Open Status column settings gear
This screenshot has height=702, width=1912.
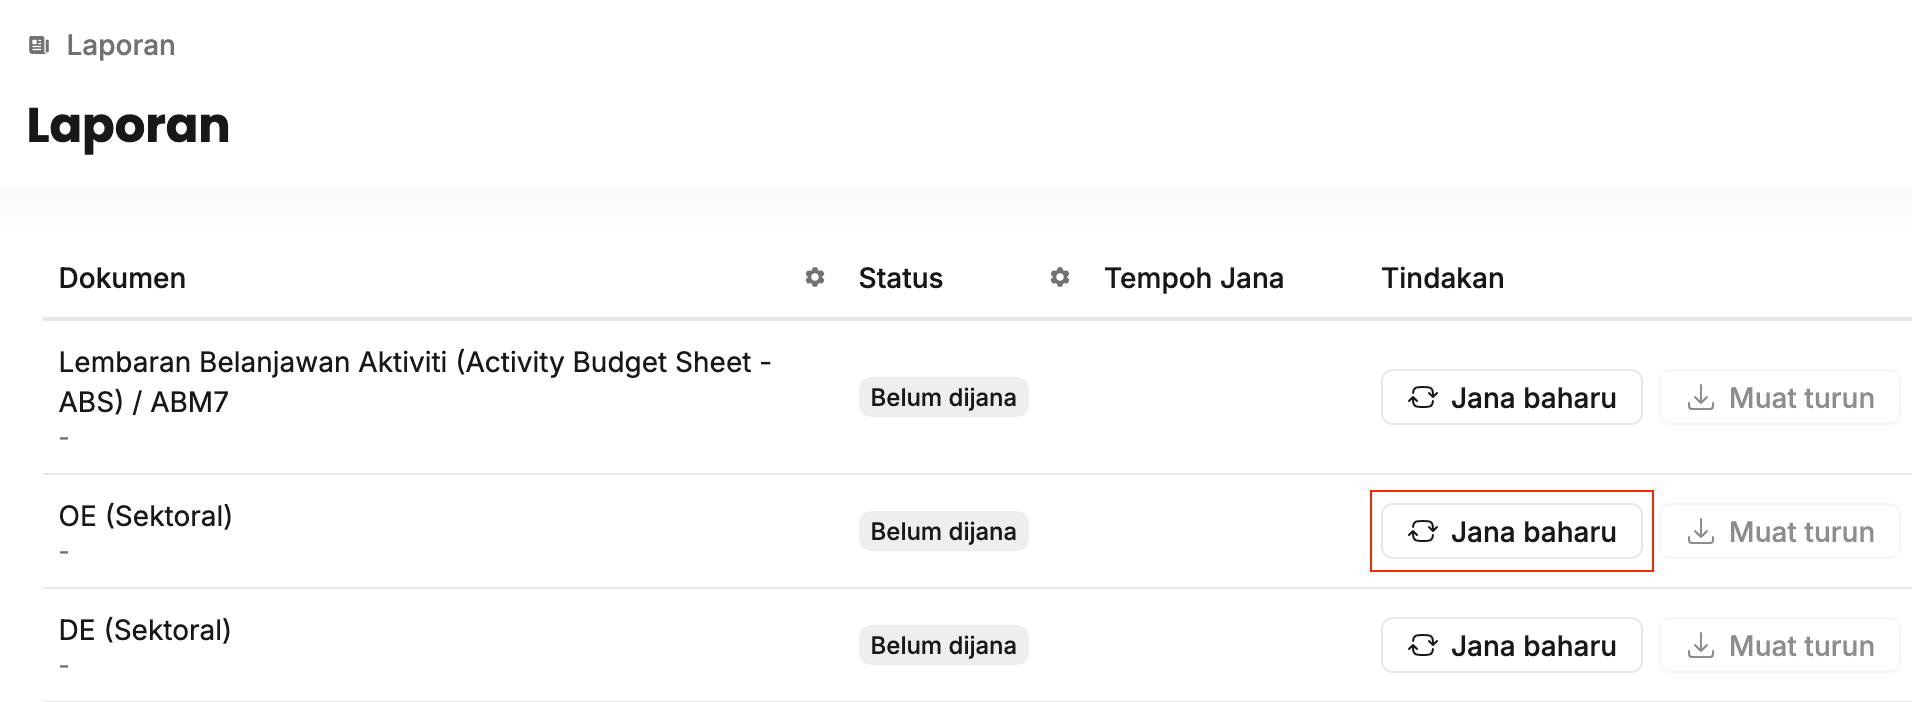pyautogui.click(x=1060, y=277)
